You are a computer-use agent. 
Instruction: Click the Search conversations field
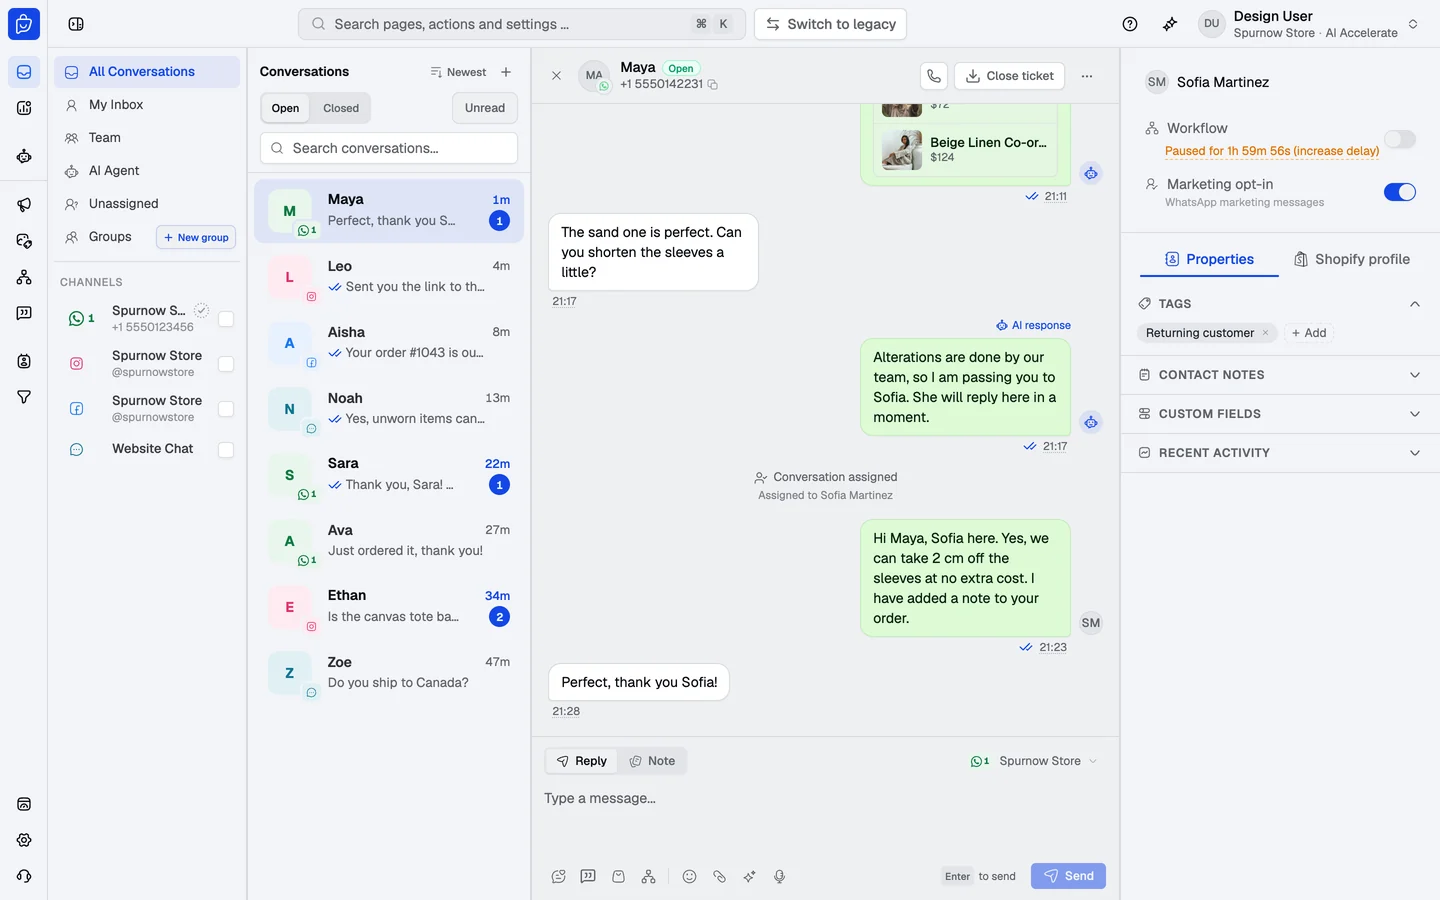pos(389,148)
